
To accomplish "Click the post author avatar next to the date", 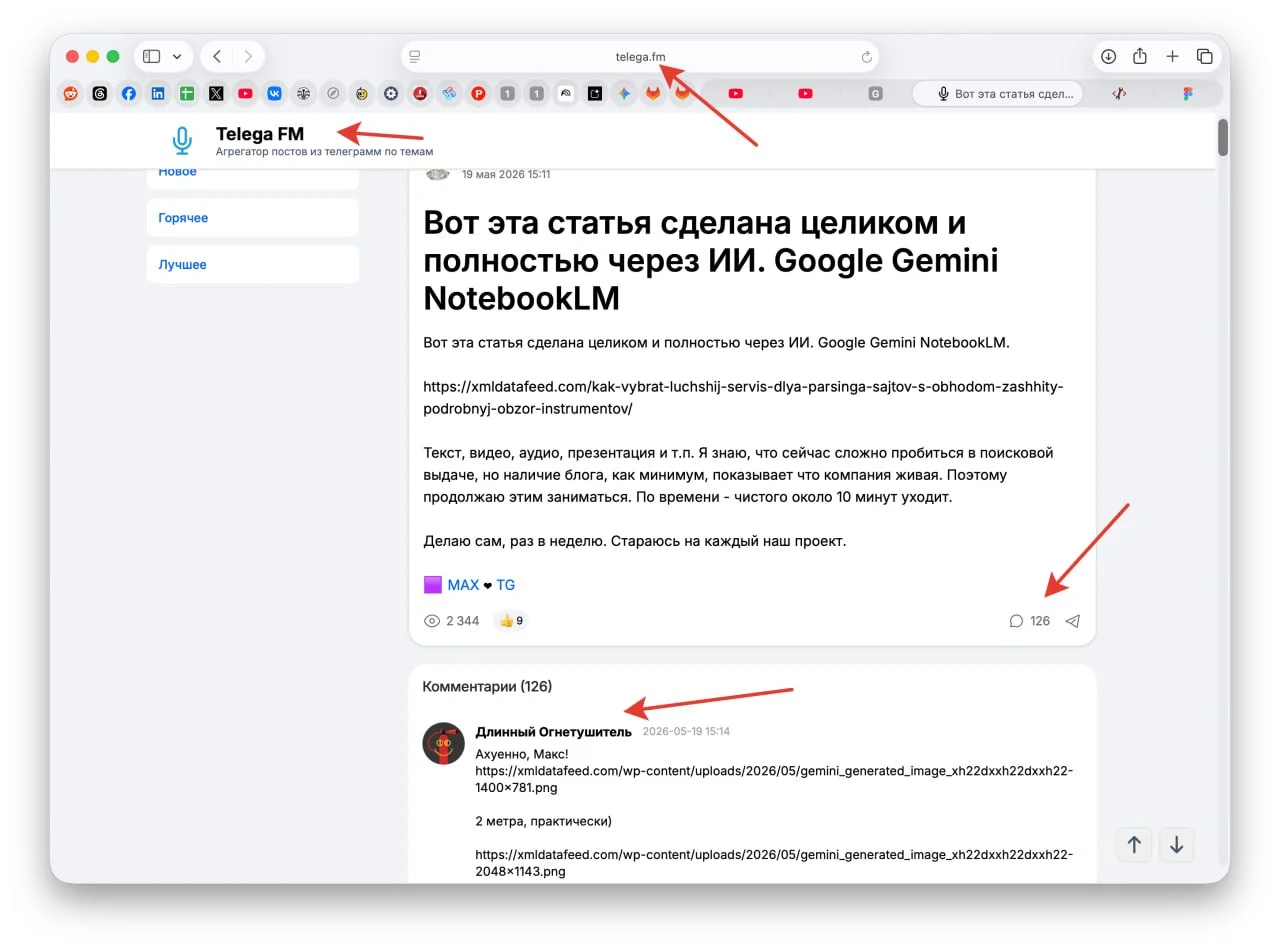I will 438,174.
